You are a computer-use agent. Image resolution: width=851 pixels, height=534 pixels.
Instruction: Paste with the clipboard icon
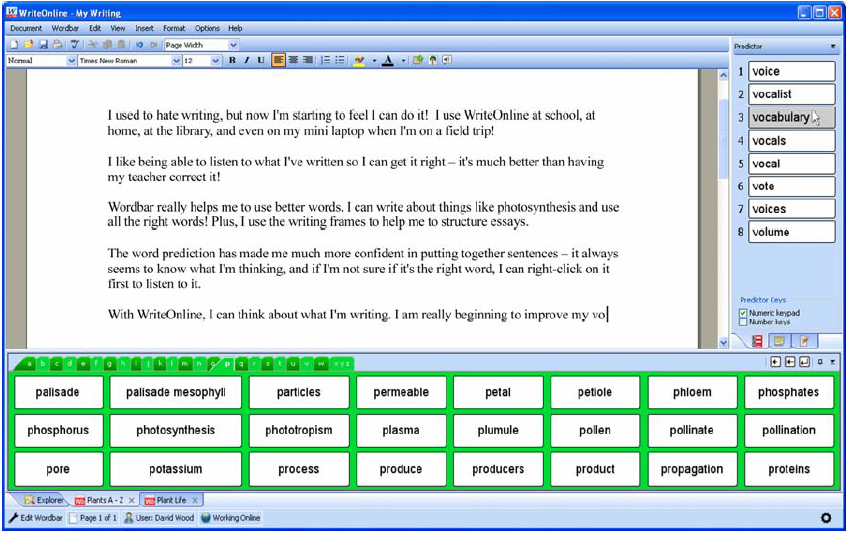[x=122, y=45]
